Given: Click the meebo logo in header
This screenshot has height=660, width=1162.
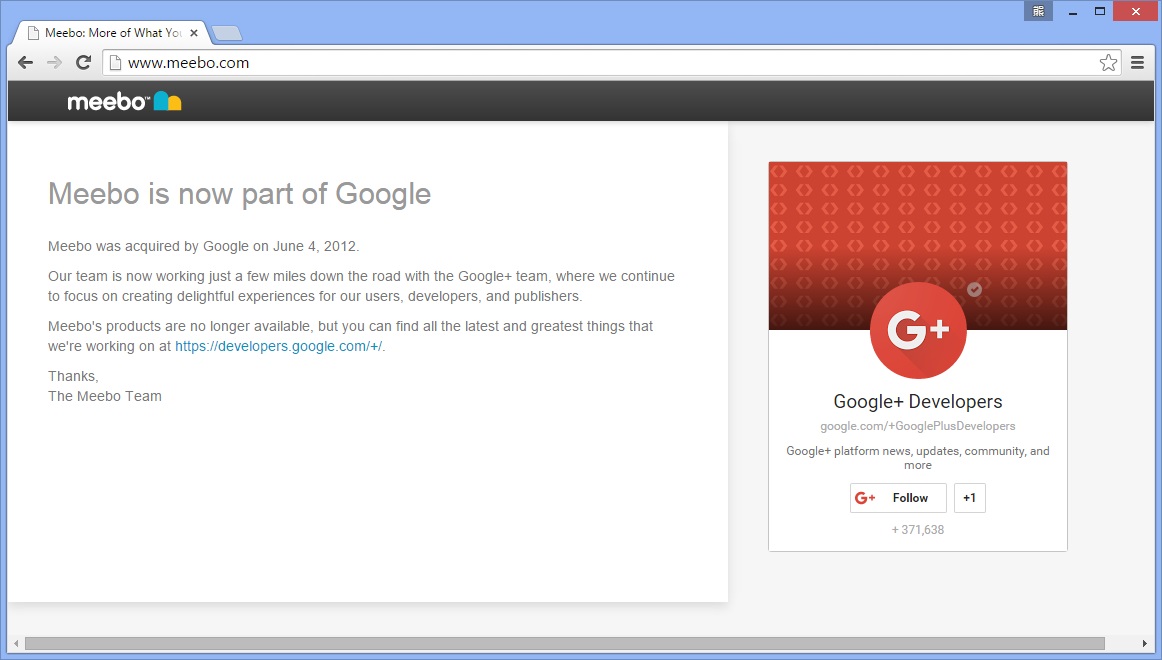Looking at the screenshot, I should [x=124, y=101].
